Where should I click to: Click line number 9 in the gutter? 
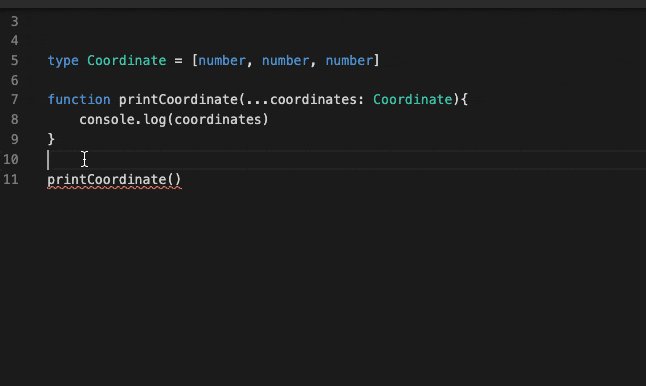coord(14,139)
